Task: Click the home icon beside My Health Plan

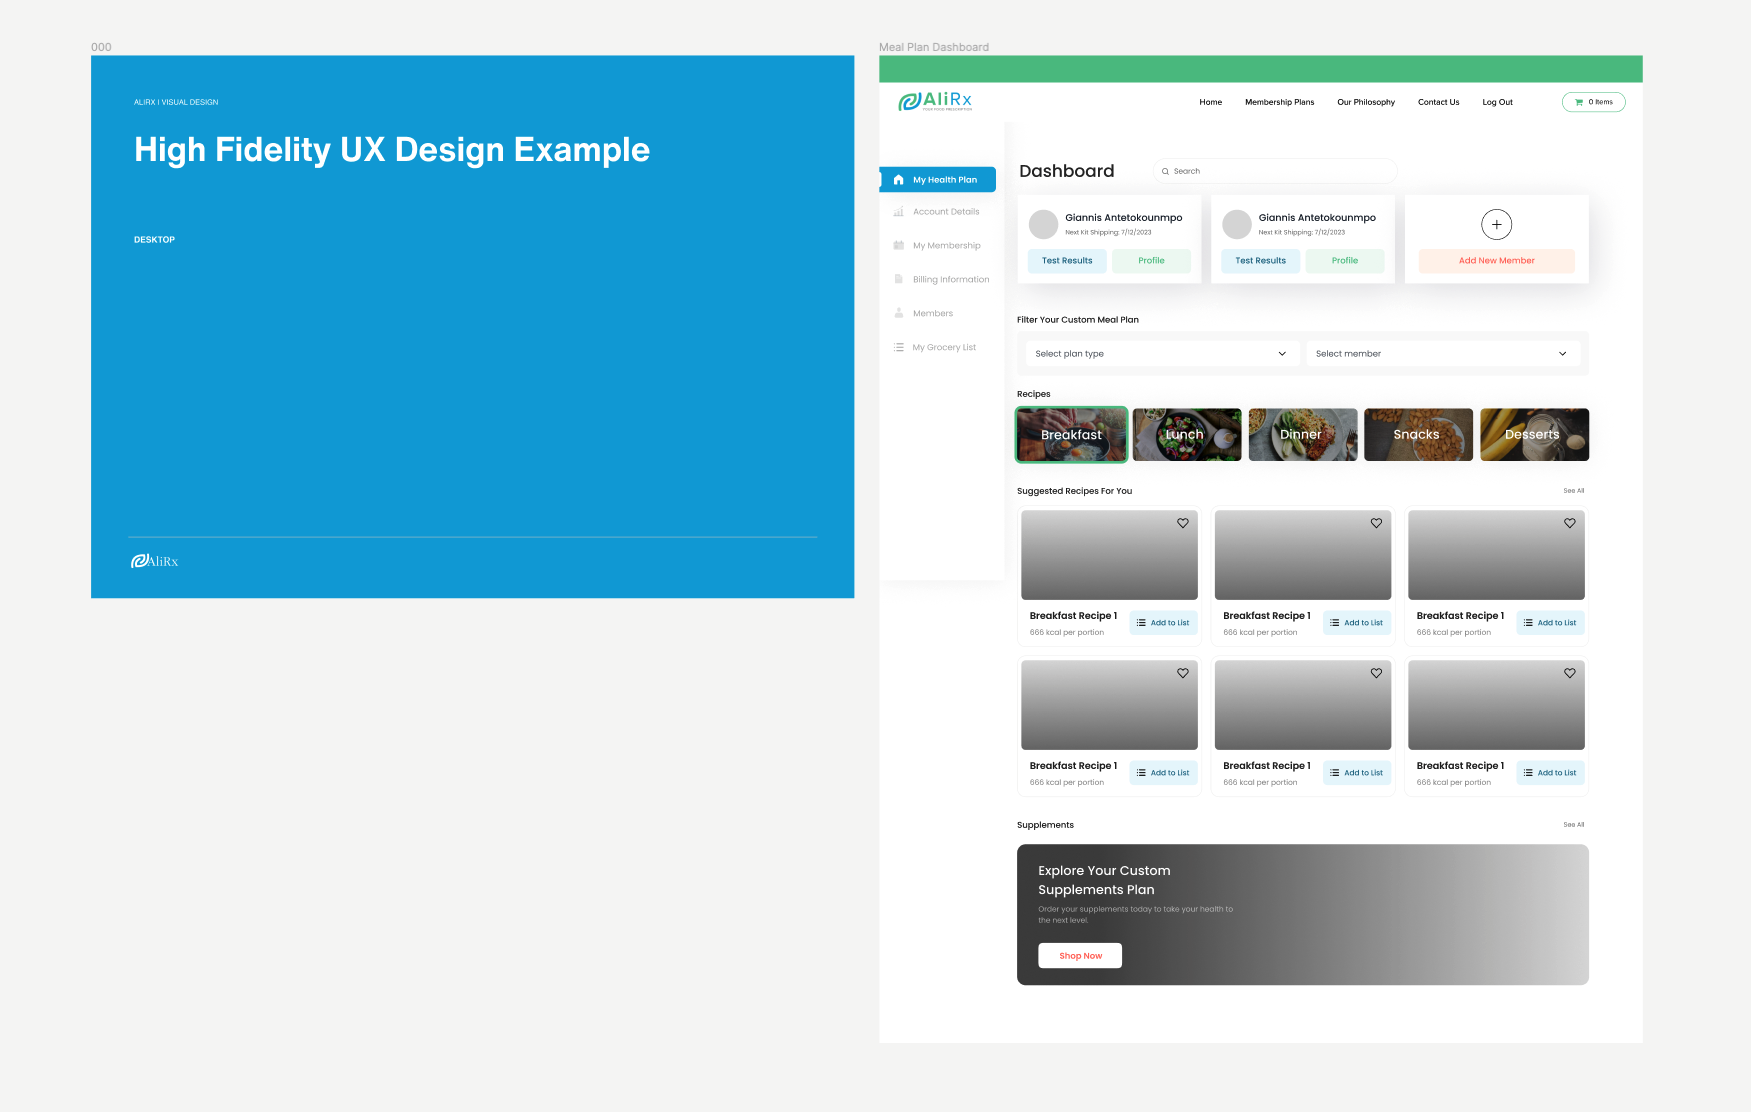Action: coord(898,180)
